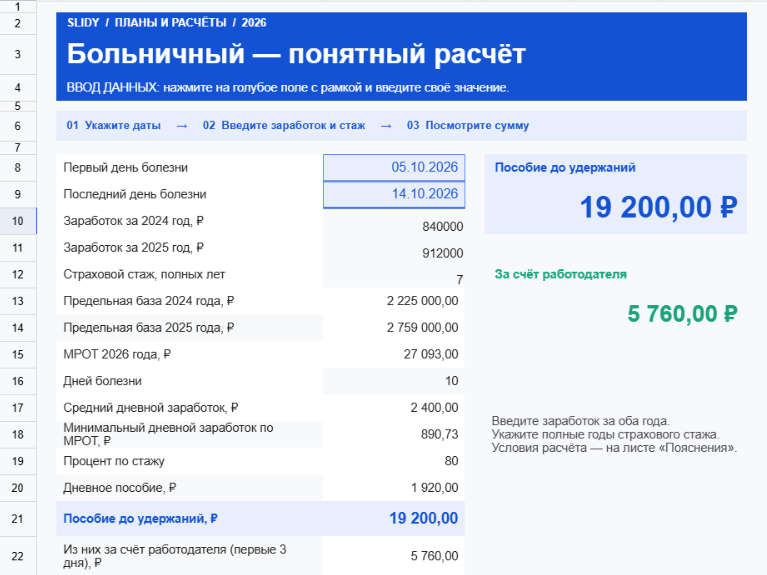Click the 2024 earnings value 840000

point(442,227)
